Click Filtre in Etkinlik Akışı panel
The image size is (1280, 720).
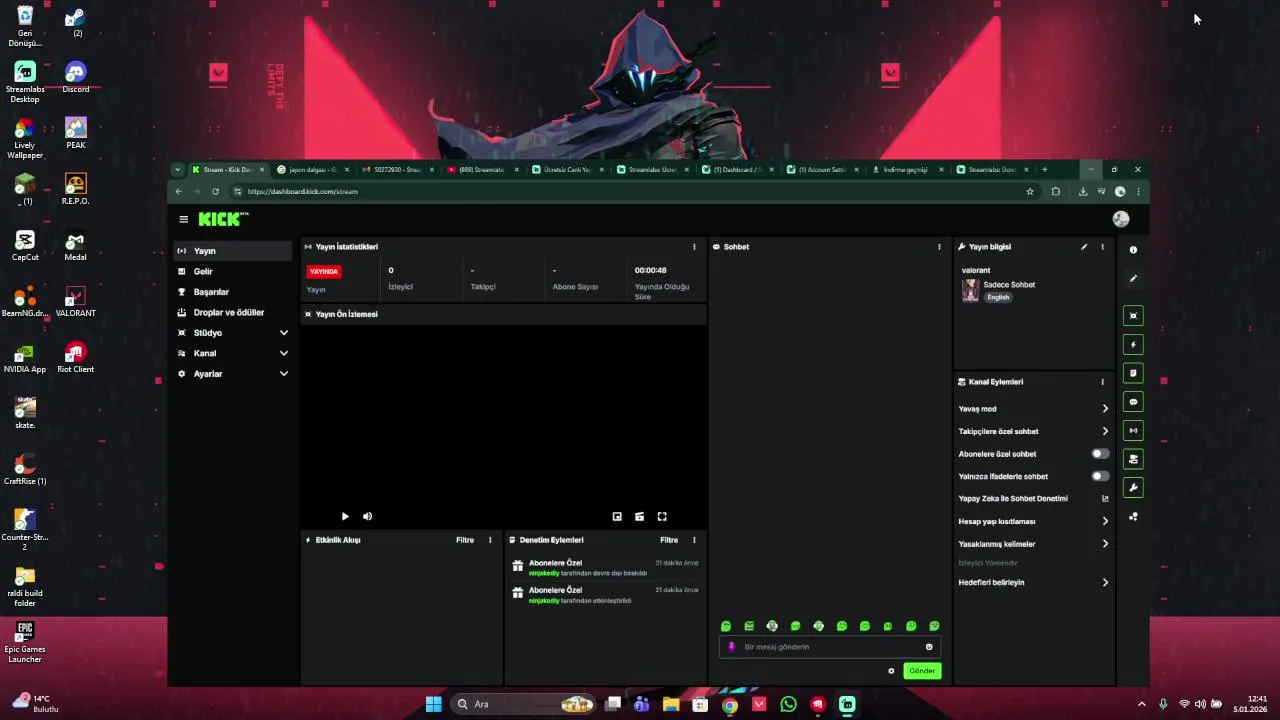tap(465, 540)
